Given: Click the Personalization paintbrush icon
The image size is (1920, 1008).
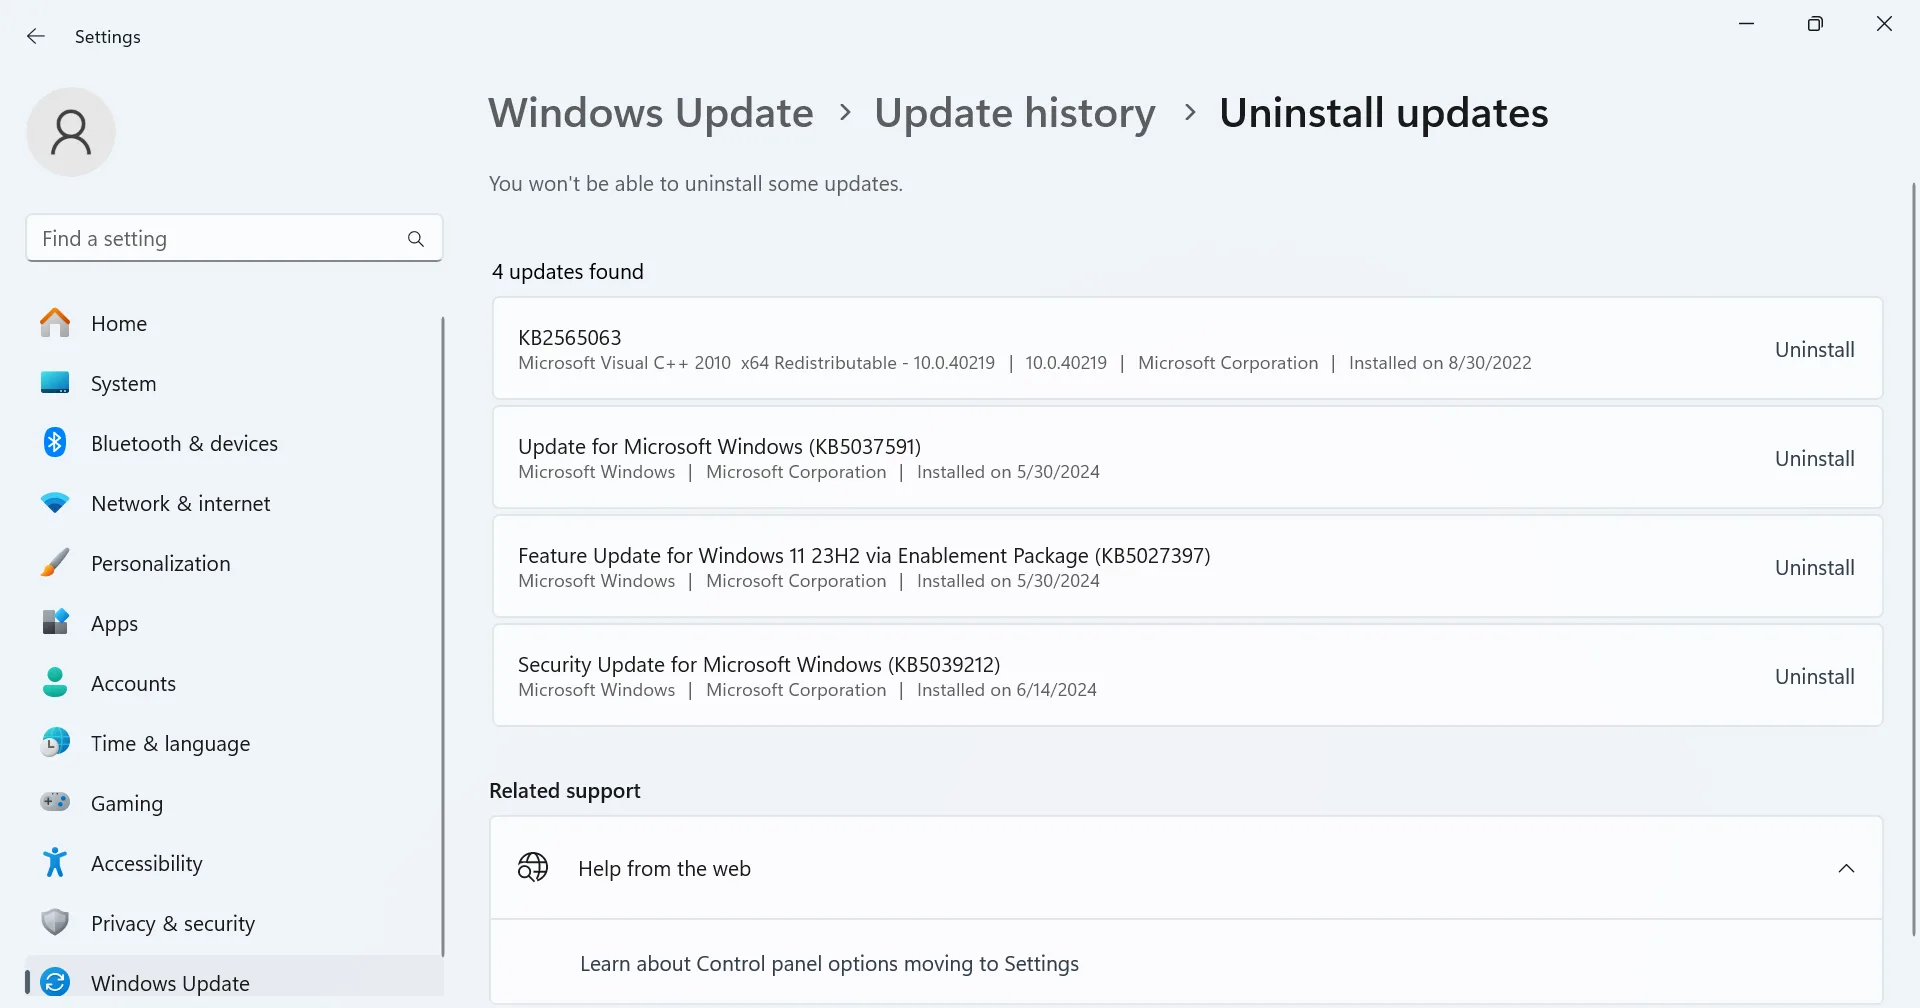Looking at the screenshot, I should 55,563.
